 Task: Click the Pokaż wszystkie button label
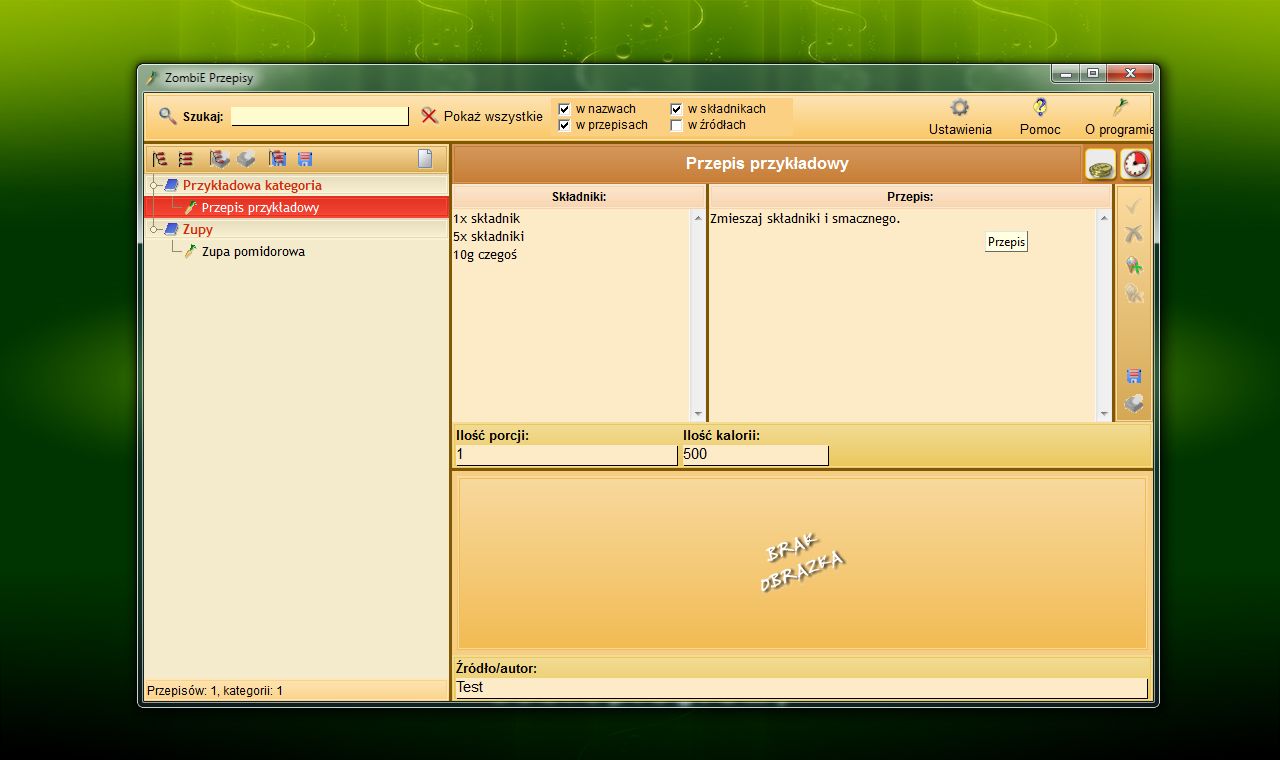[x=493, y=116]
